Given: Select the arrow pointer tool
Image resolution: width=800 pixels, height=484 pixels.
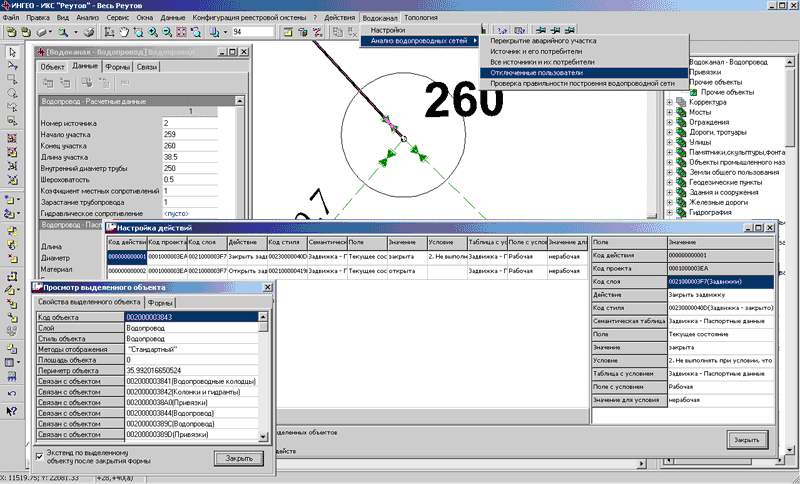Looking at the screenshot, I should [11, 51].
